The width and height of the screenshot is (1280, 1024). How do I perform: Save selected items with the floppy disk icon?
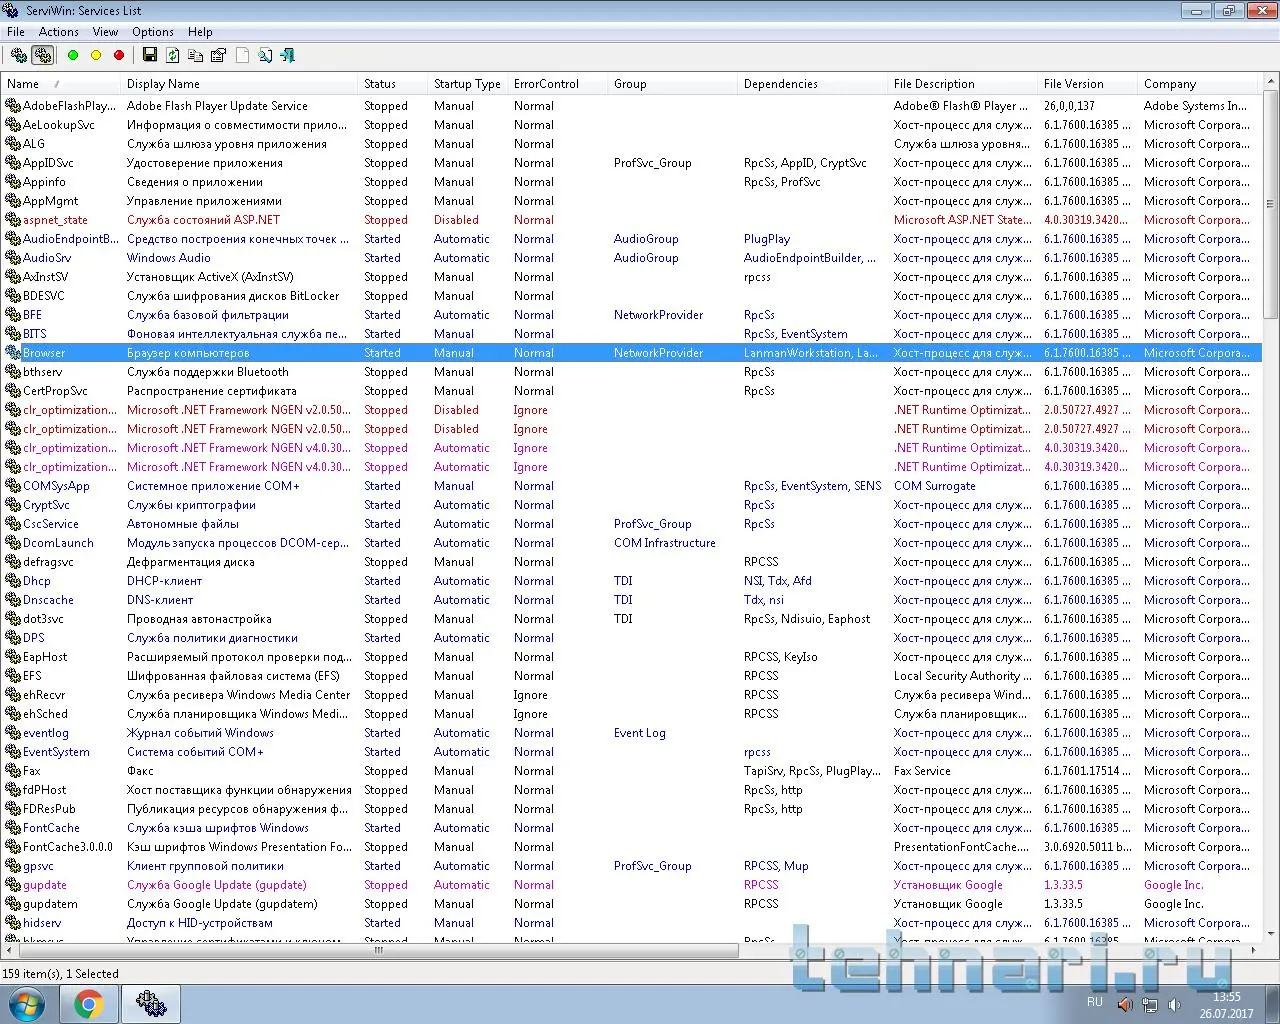pyautogui.click(x=150, y=56)
